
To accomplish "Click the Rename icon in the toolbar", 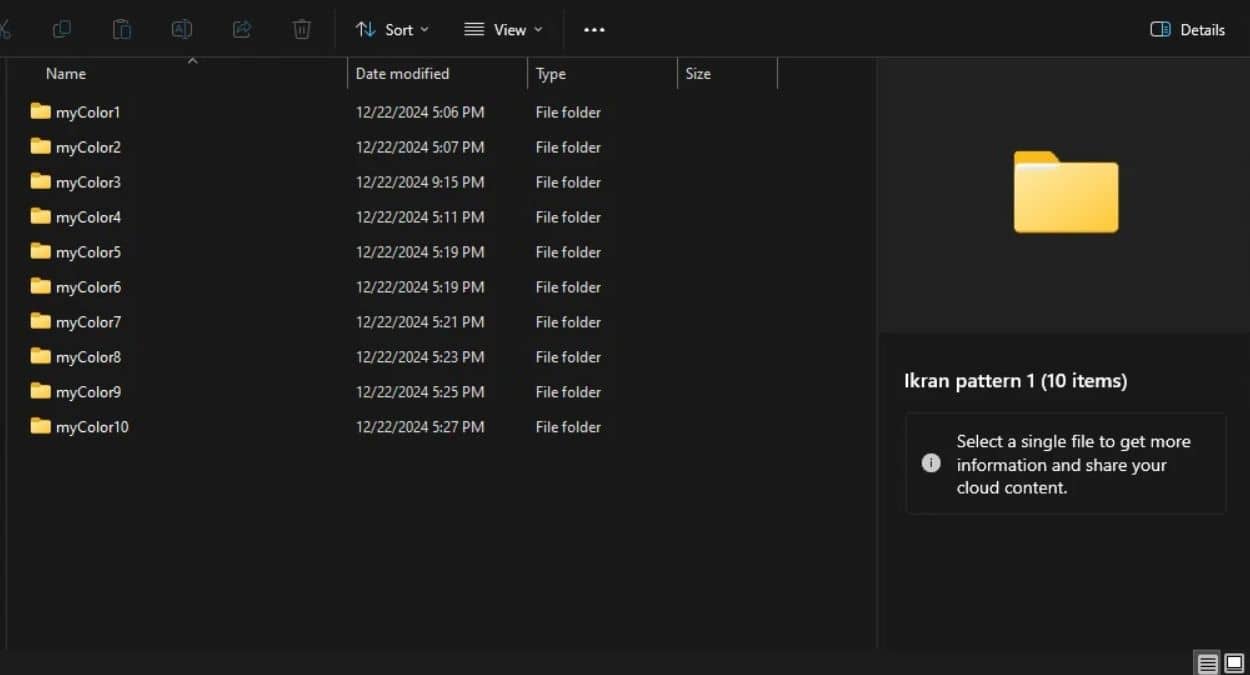I will pyautogui.click(x=182, y=29).
